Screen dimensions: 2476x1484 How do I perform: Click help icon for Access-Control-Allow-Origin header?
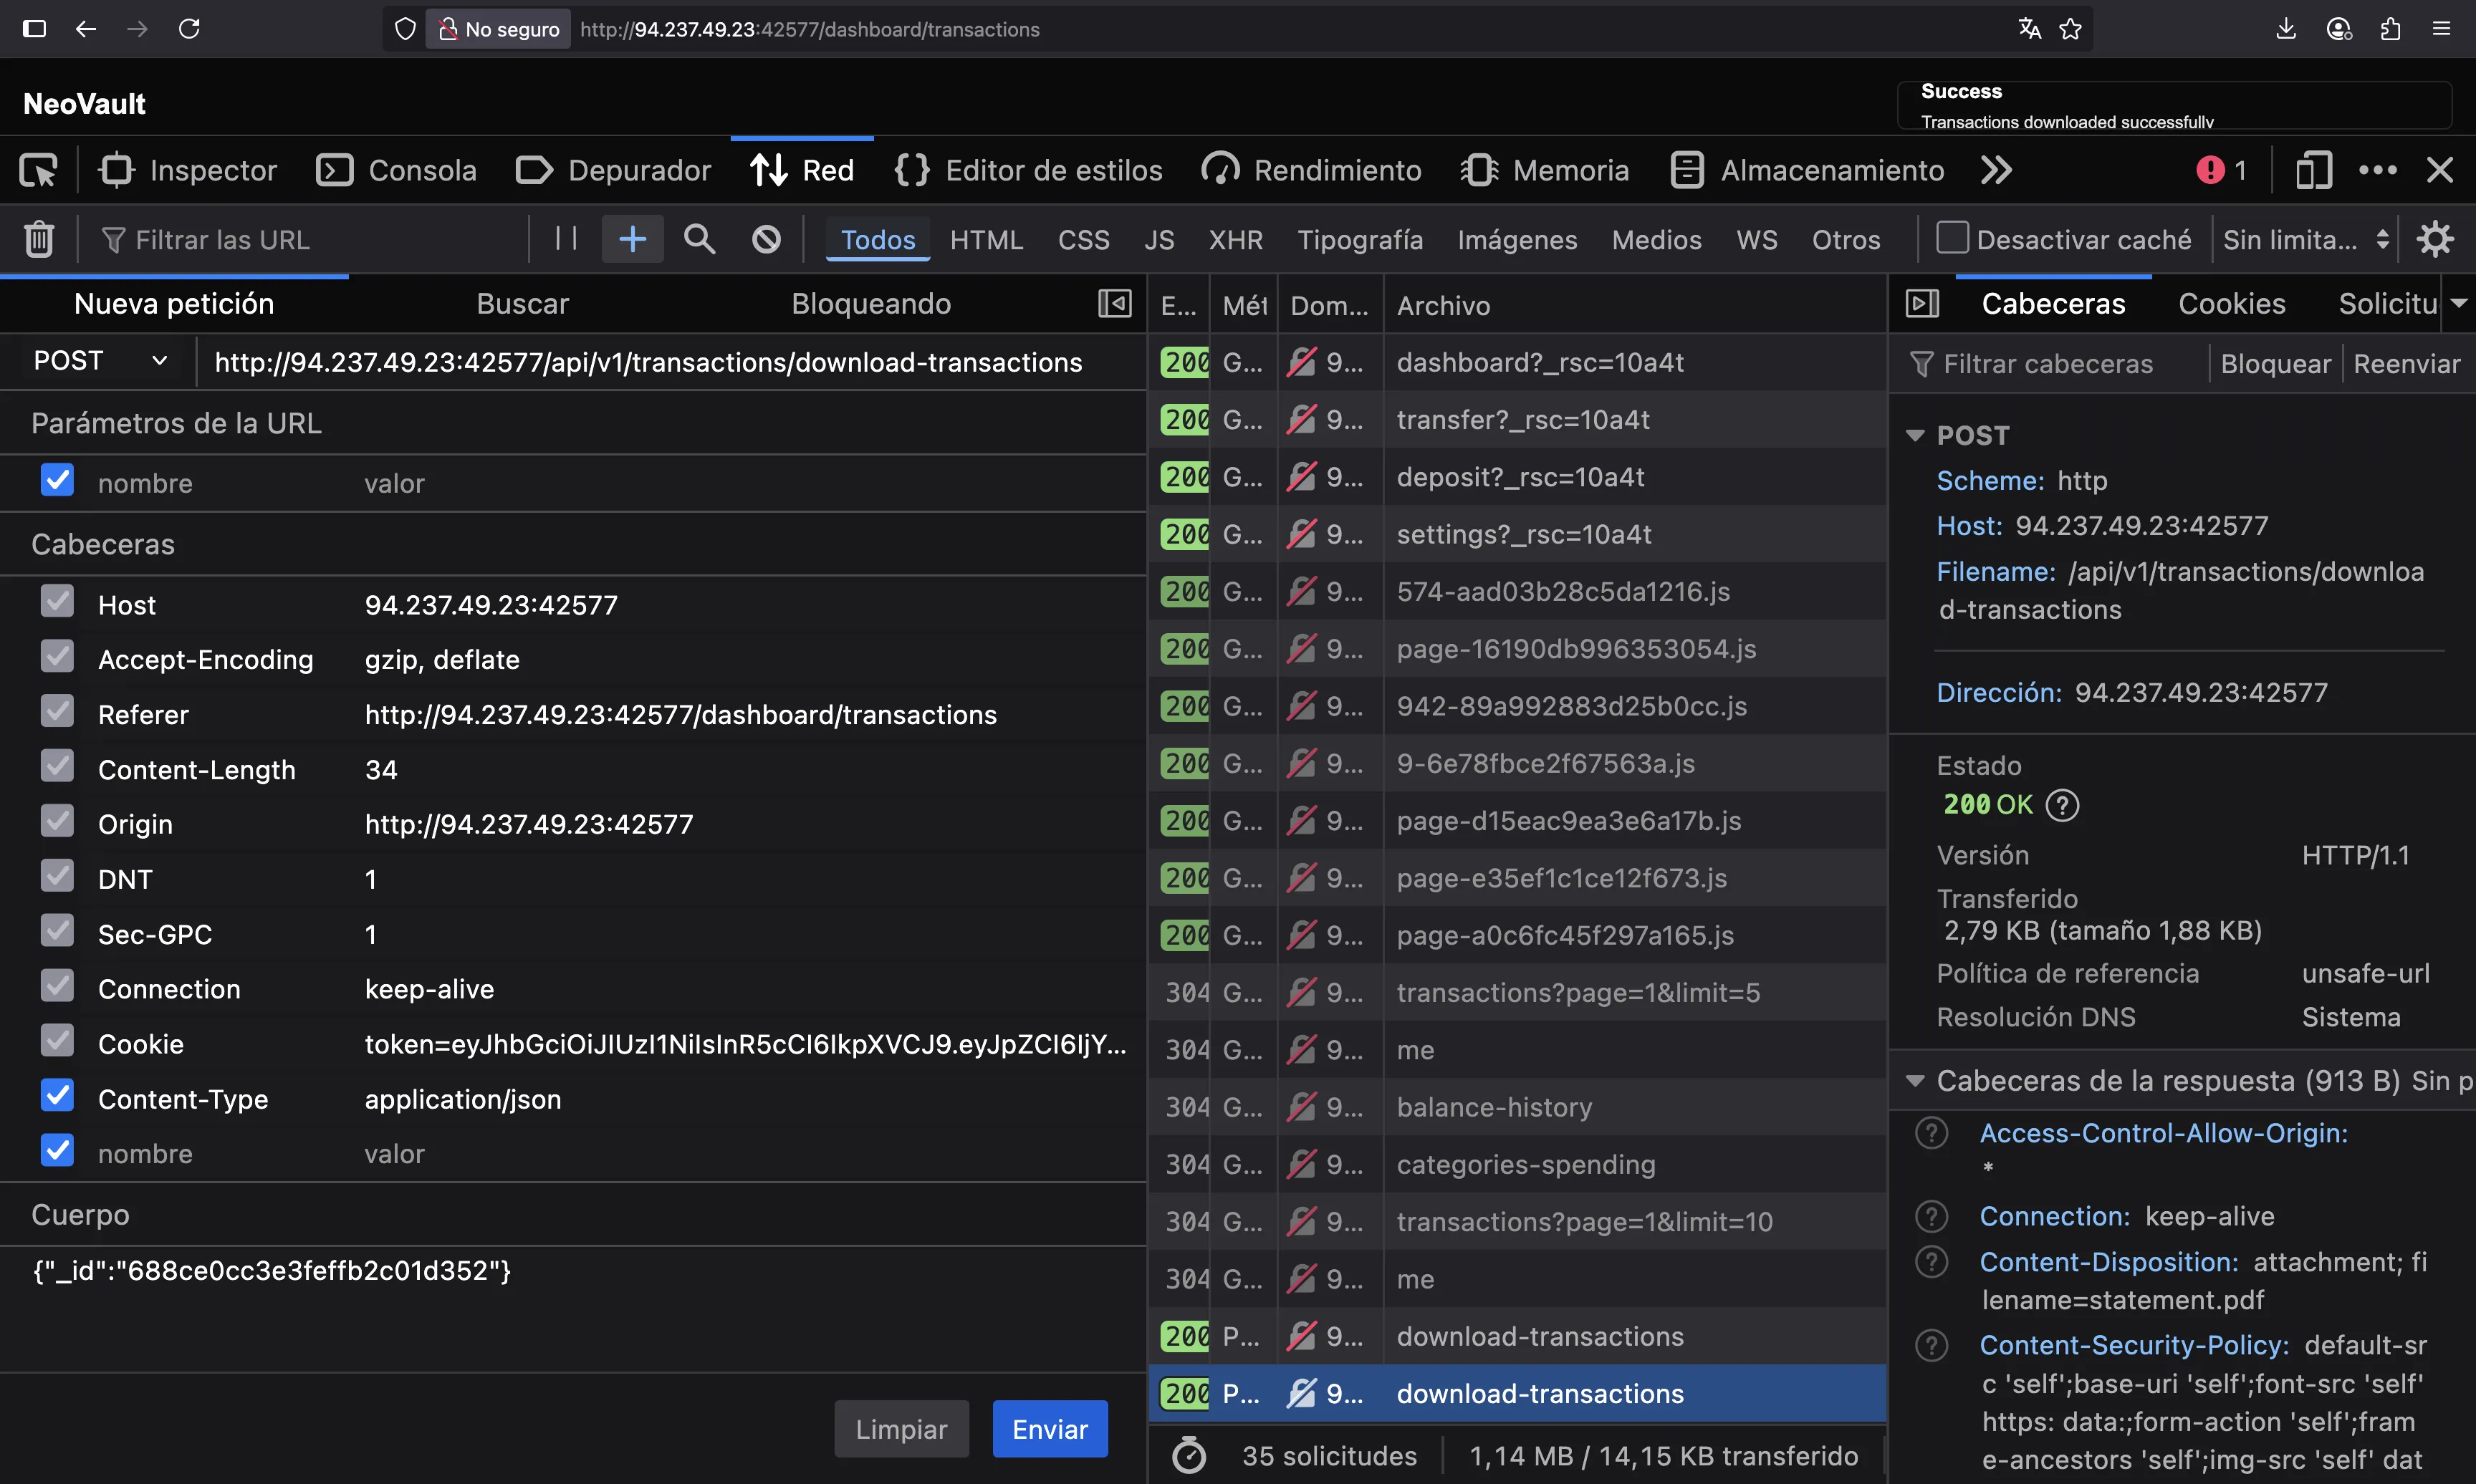click(1931, 1133)
